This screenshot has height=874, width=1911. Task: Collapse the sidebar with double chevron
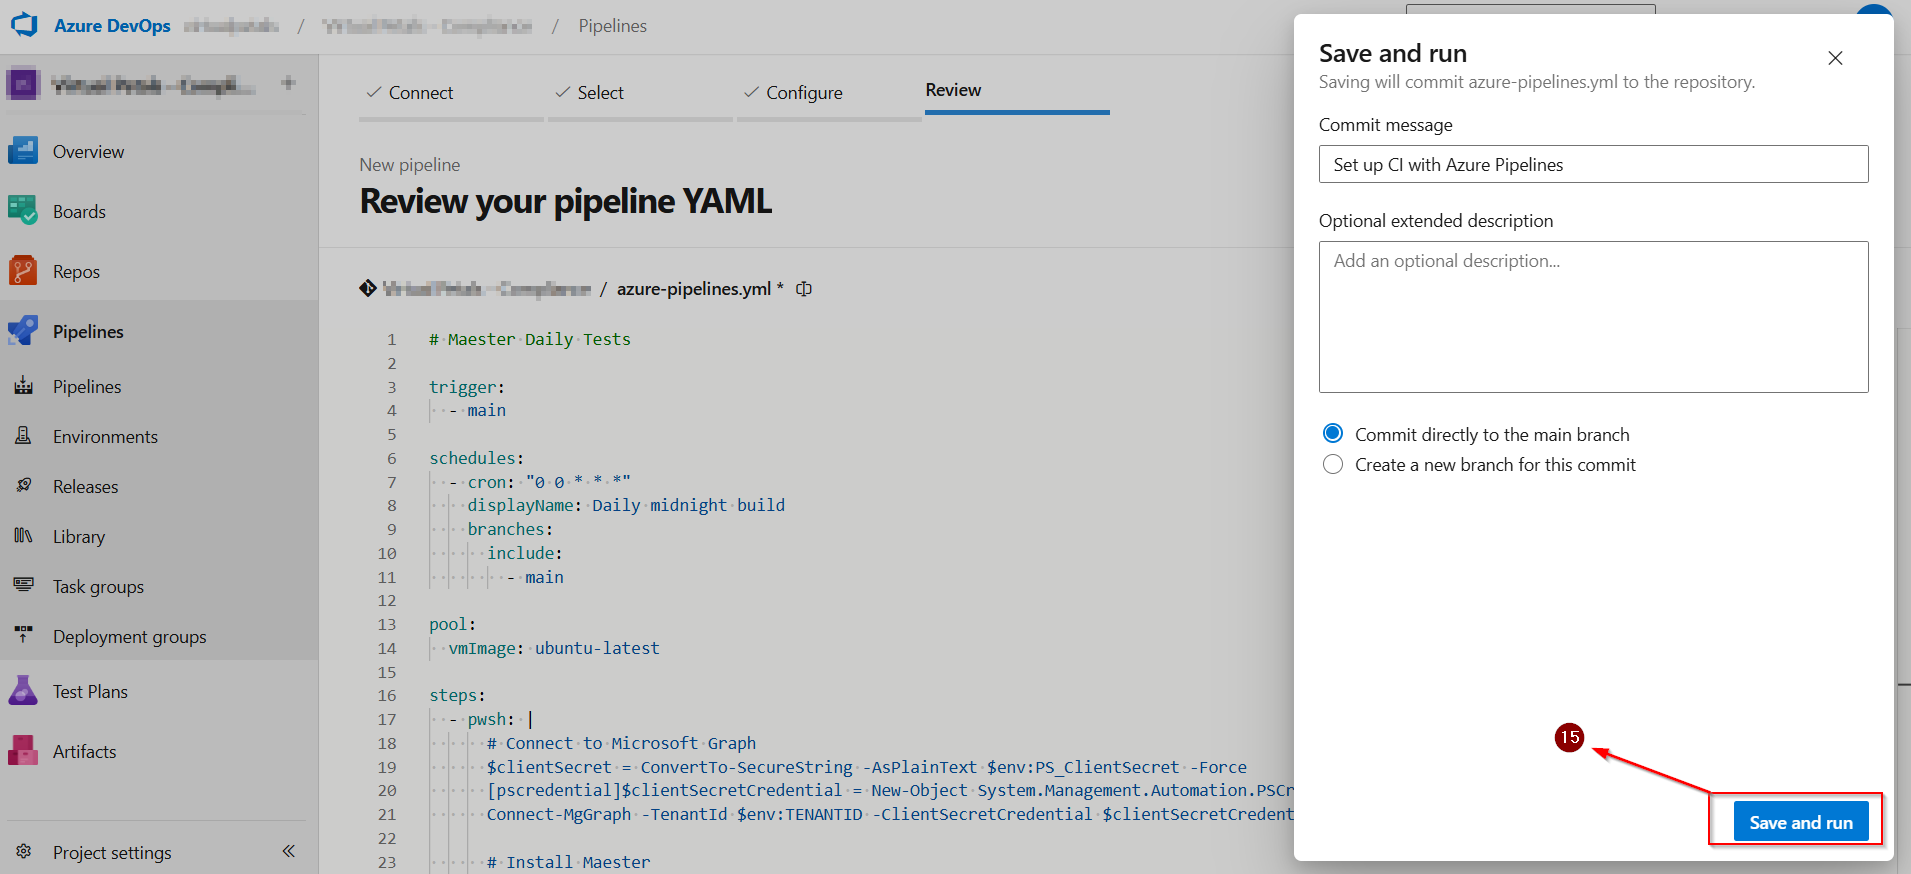click(288, 851)
